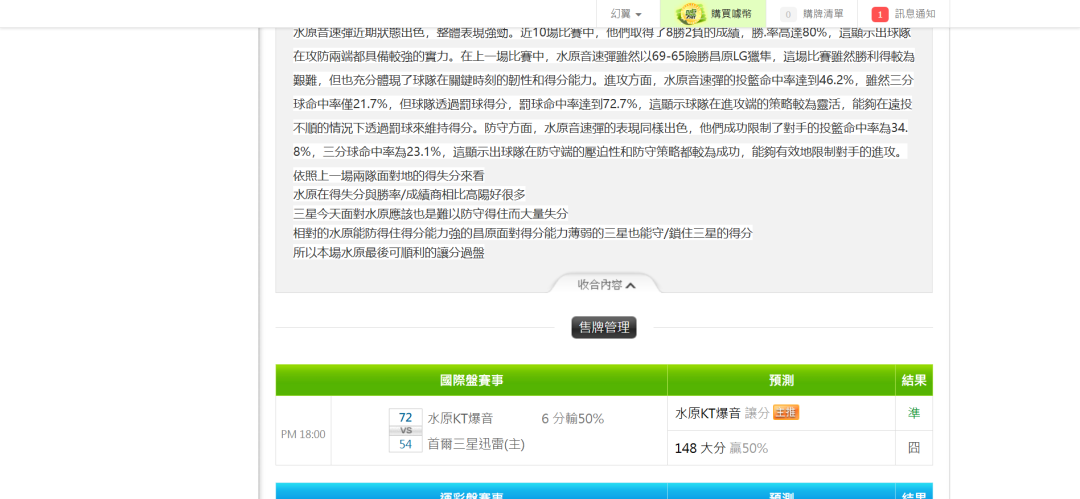Click the 6 分輸50% handicap text

tap(572, 418)
